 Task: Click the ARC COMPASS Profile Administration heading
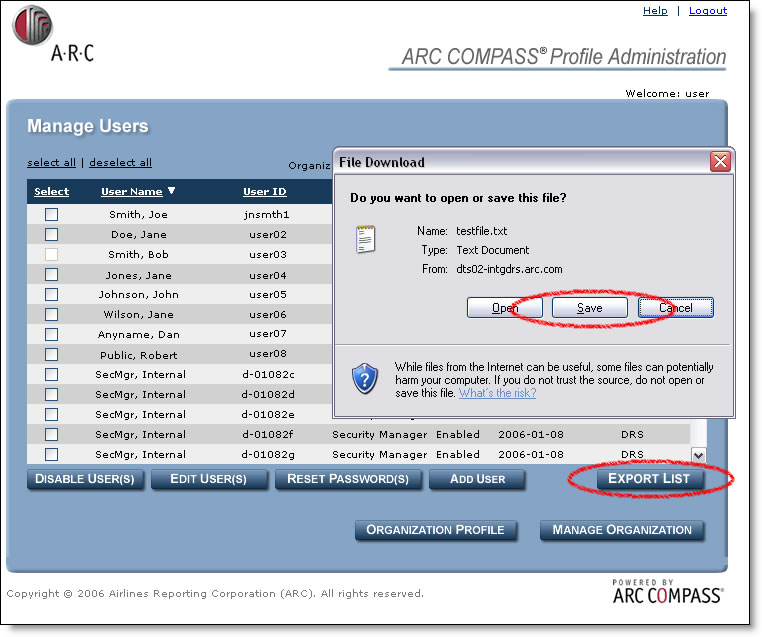click(564, 56)
